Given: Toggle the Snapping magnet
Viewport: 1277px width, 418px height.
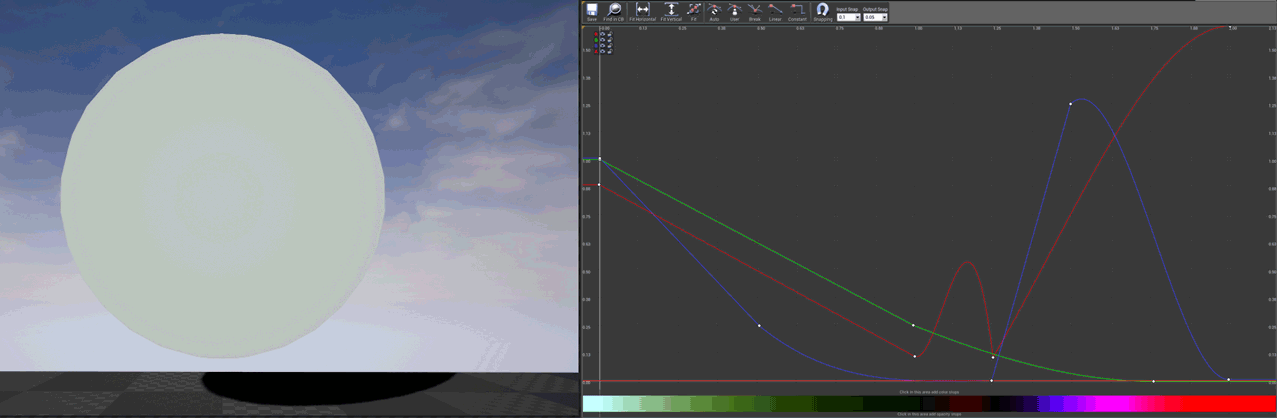Looking at the screenshot, I should [x=822, y=10].
